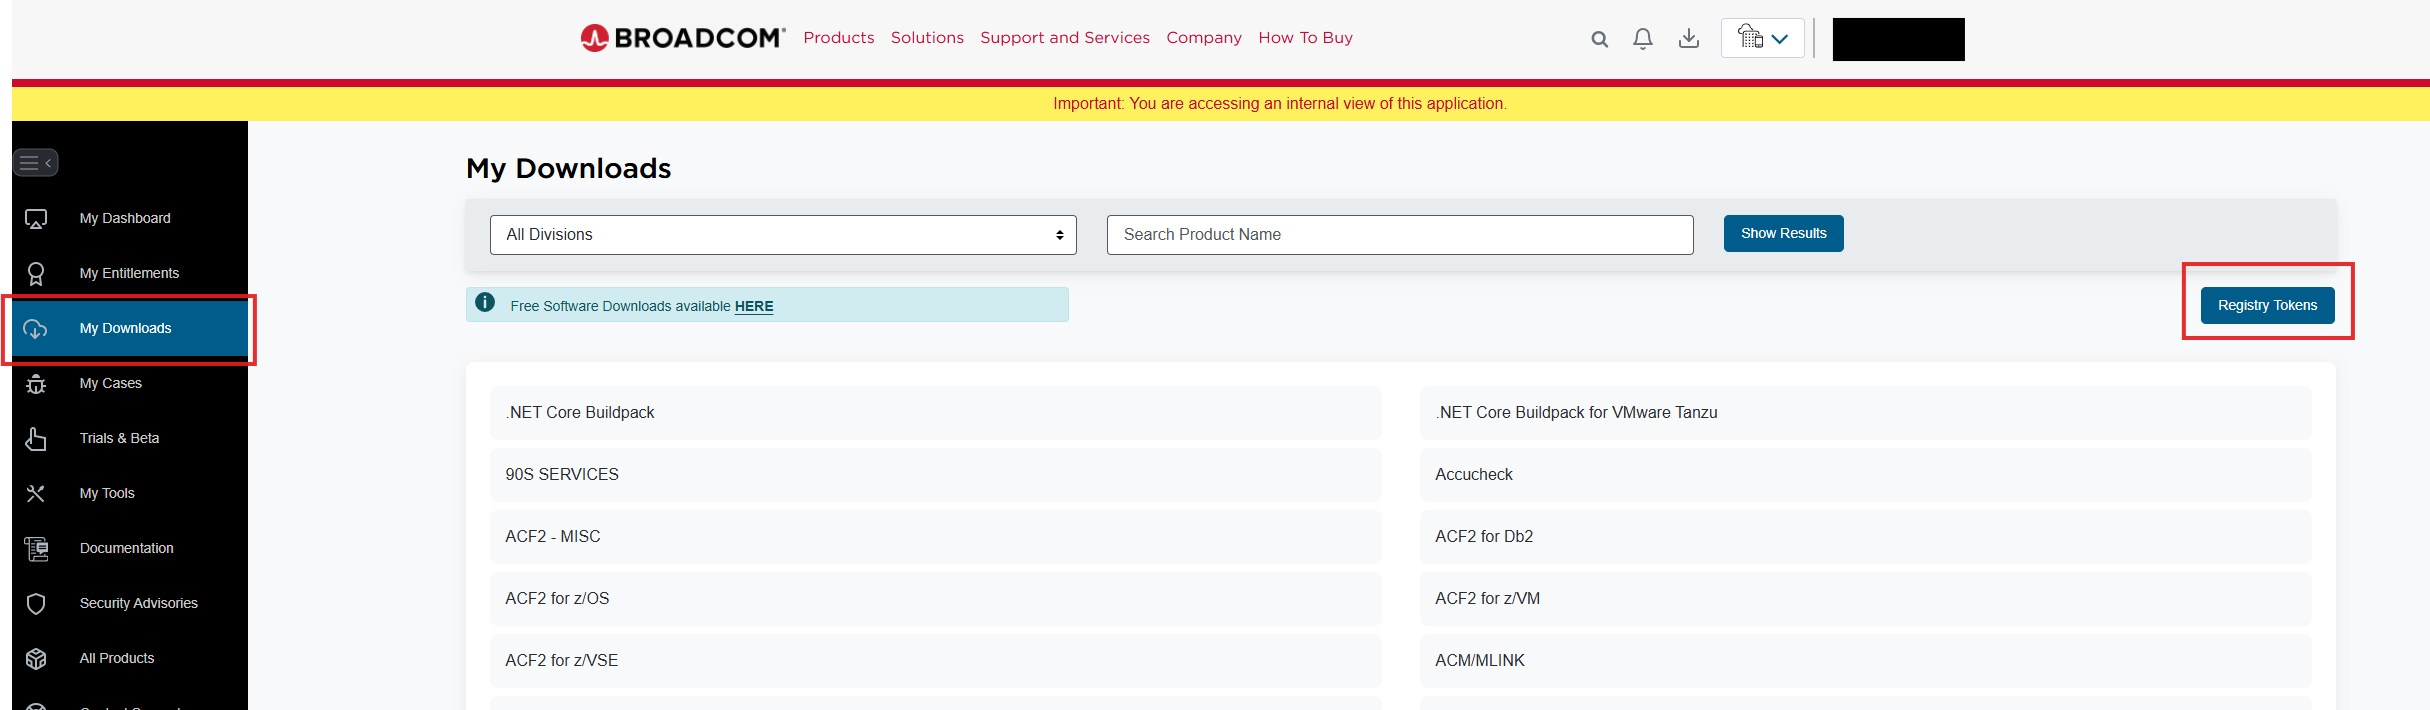Open ACF2 for z/OS product
Viewport: 2430px width, 710px height.
pos(935,598)
